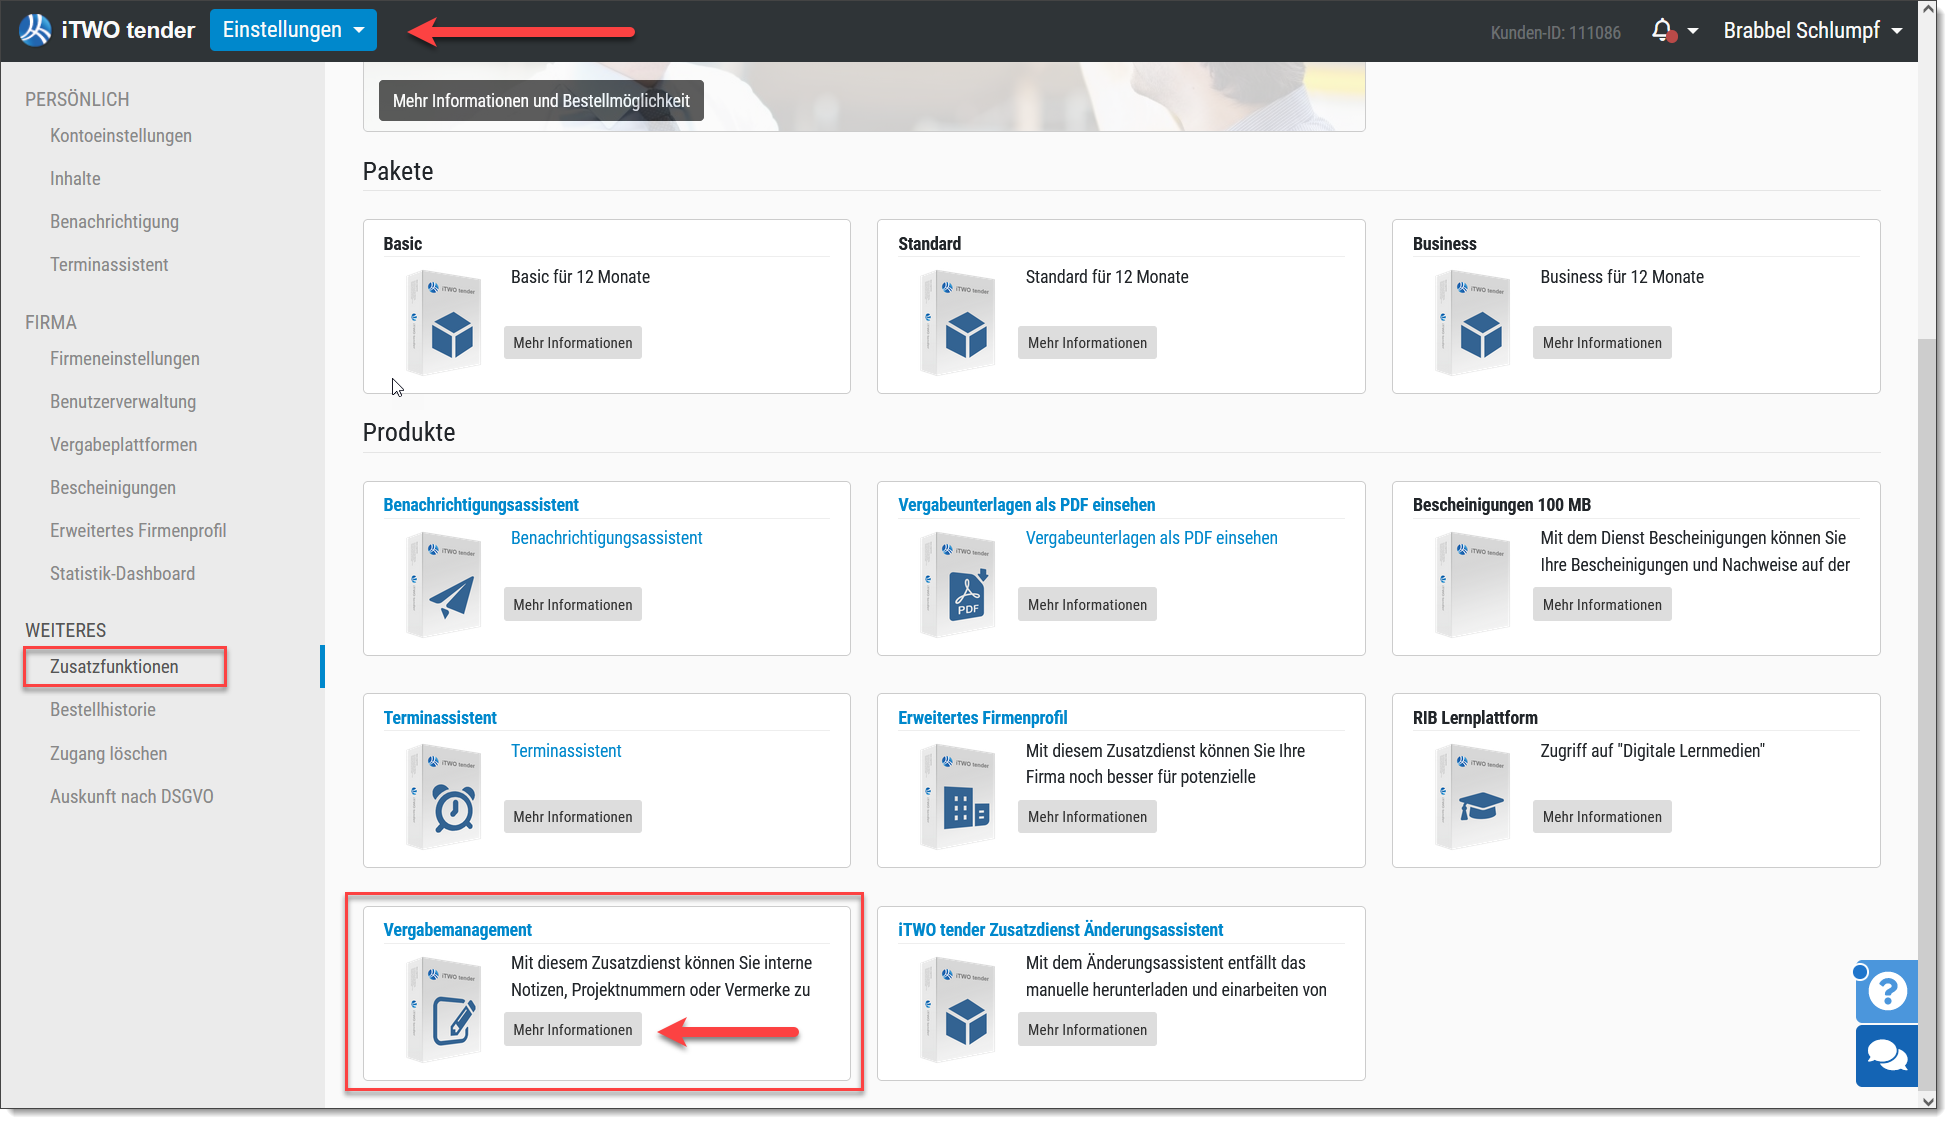Open the iTWO tender Zusatzdienst Änderungsassistent link
1952x1124 pixels.
click(1060, 930)
